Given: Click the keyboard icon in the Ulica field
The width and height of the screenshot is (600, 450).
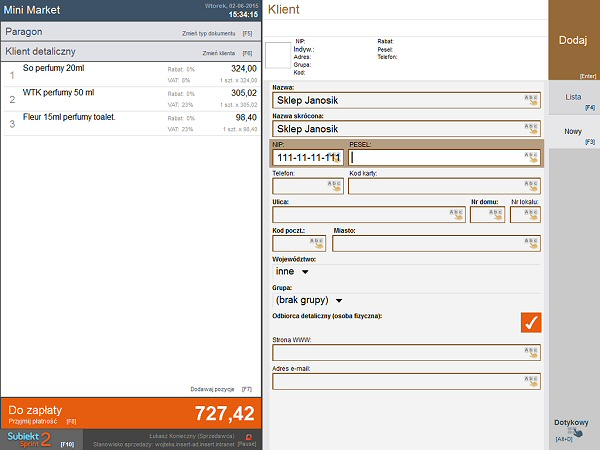Looking at the screenshot, I should 455,214.
